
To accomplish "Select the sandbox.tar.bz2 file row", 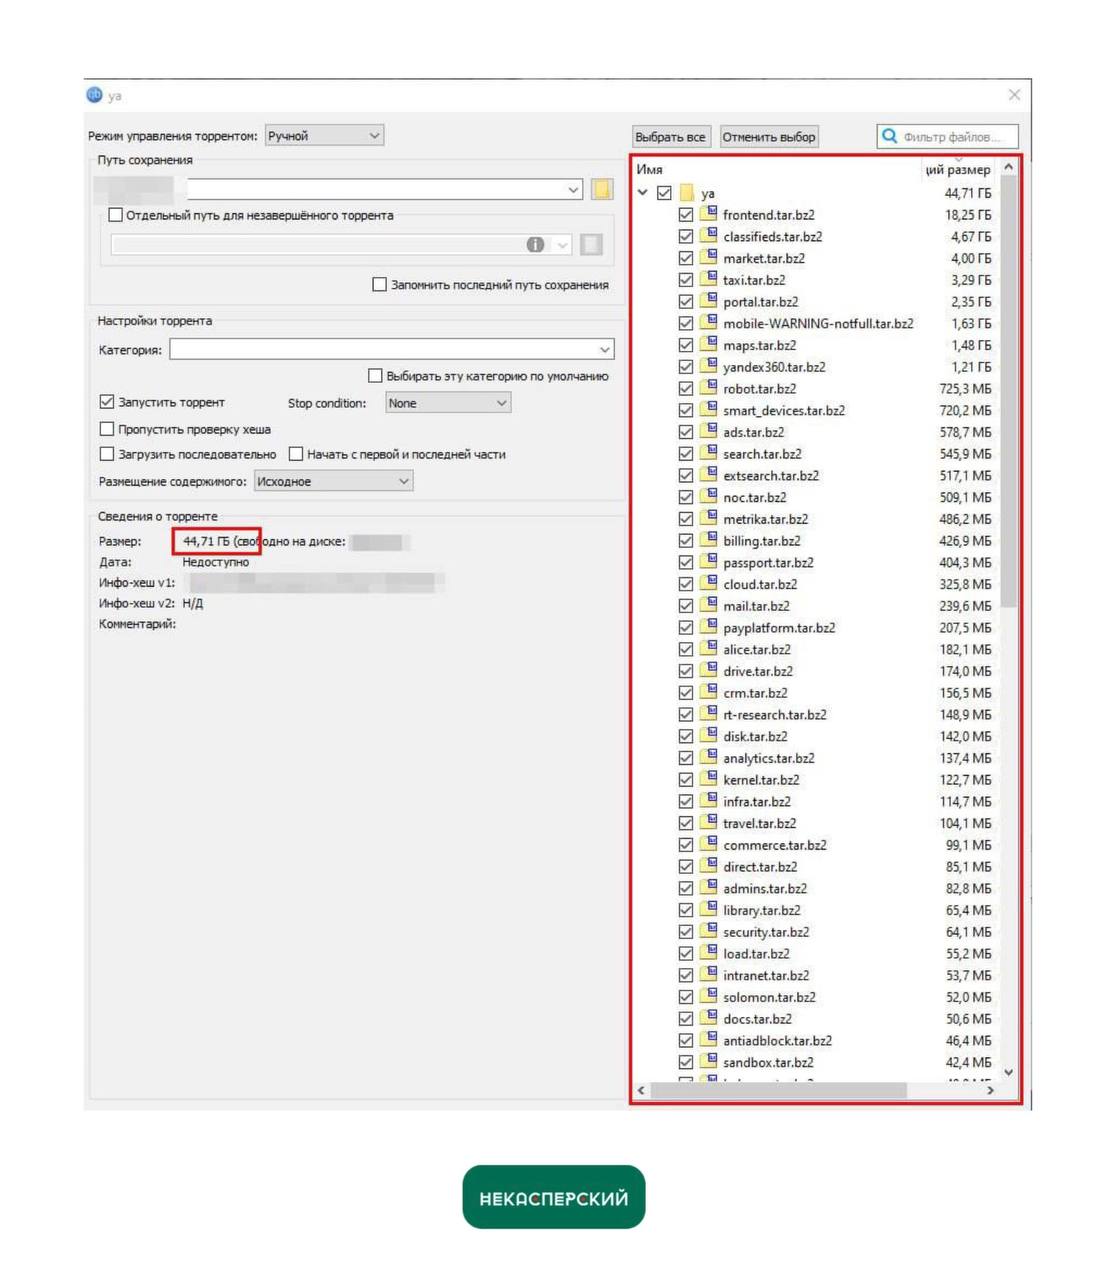I will [x=816, y=1062].
